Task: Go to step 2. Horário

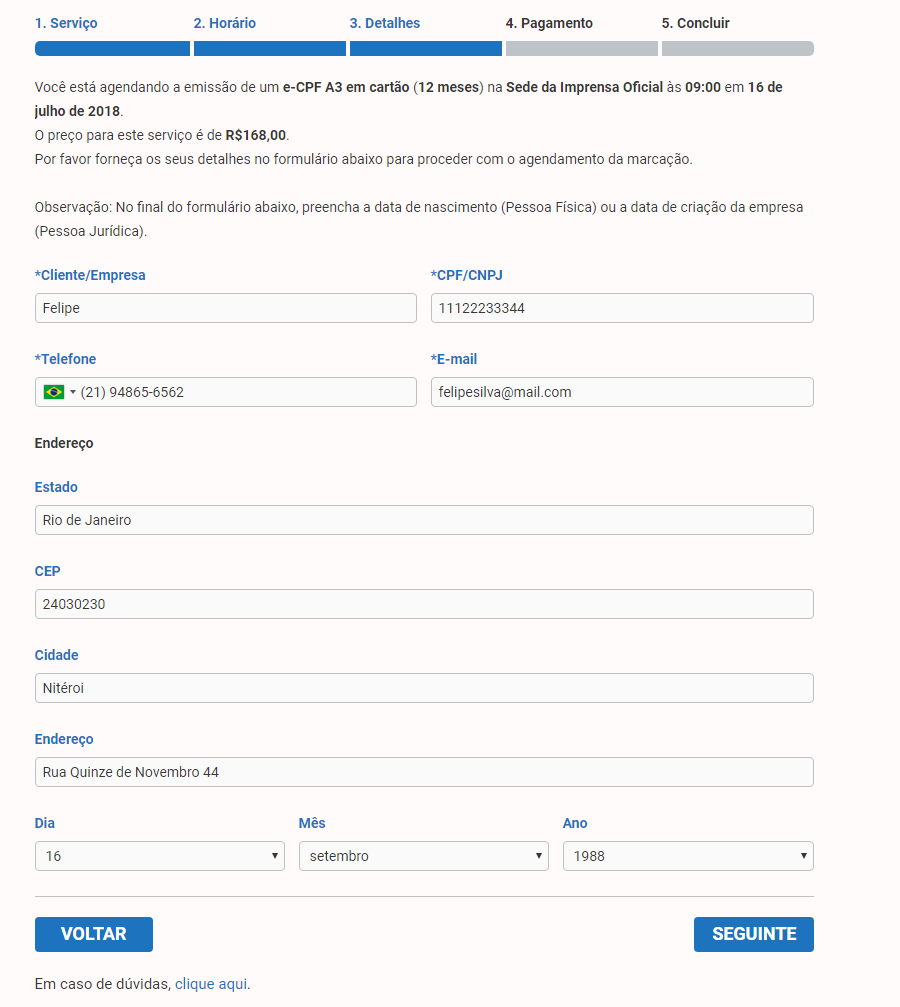Action: tap(225, 23)
